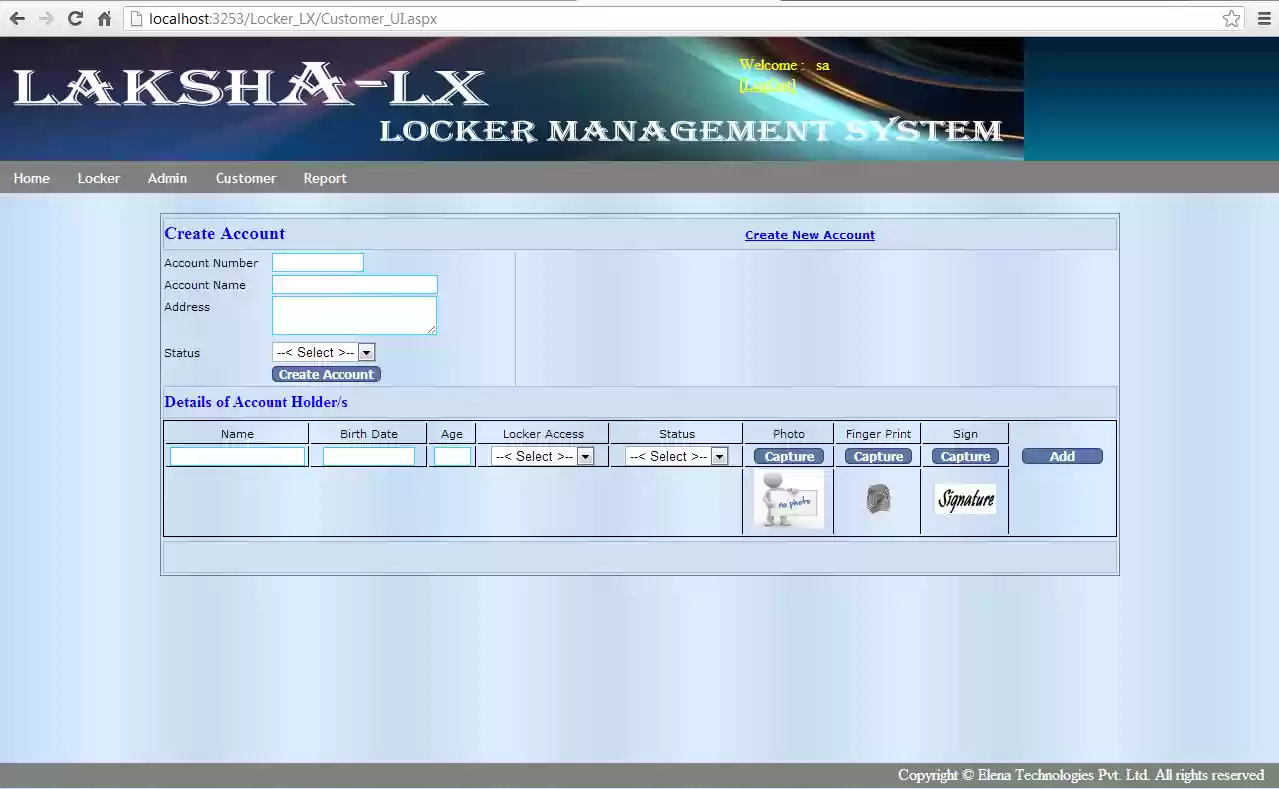Click the Logout link
This screenshot has height=789, width=1279.
click(x=767, y=85)
